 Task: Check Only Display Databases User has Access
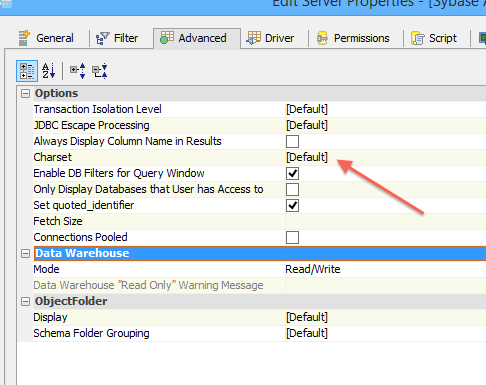[x=292, y=189]
